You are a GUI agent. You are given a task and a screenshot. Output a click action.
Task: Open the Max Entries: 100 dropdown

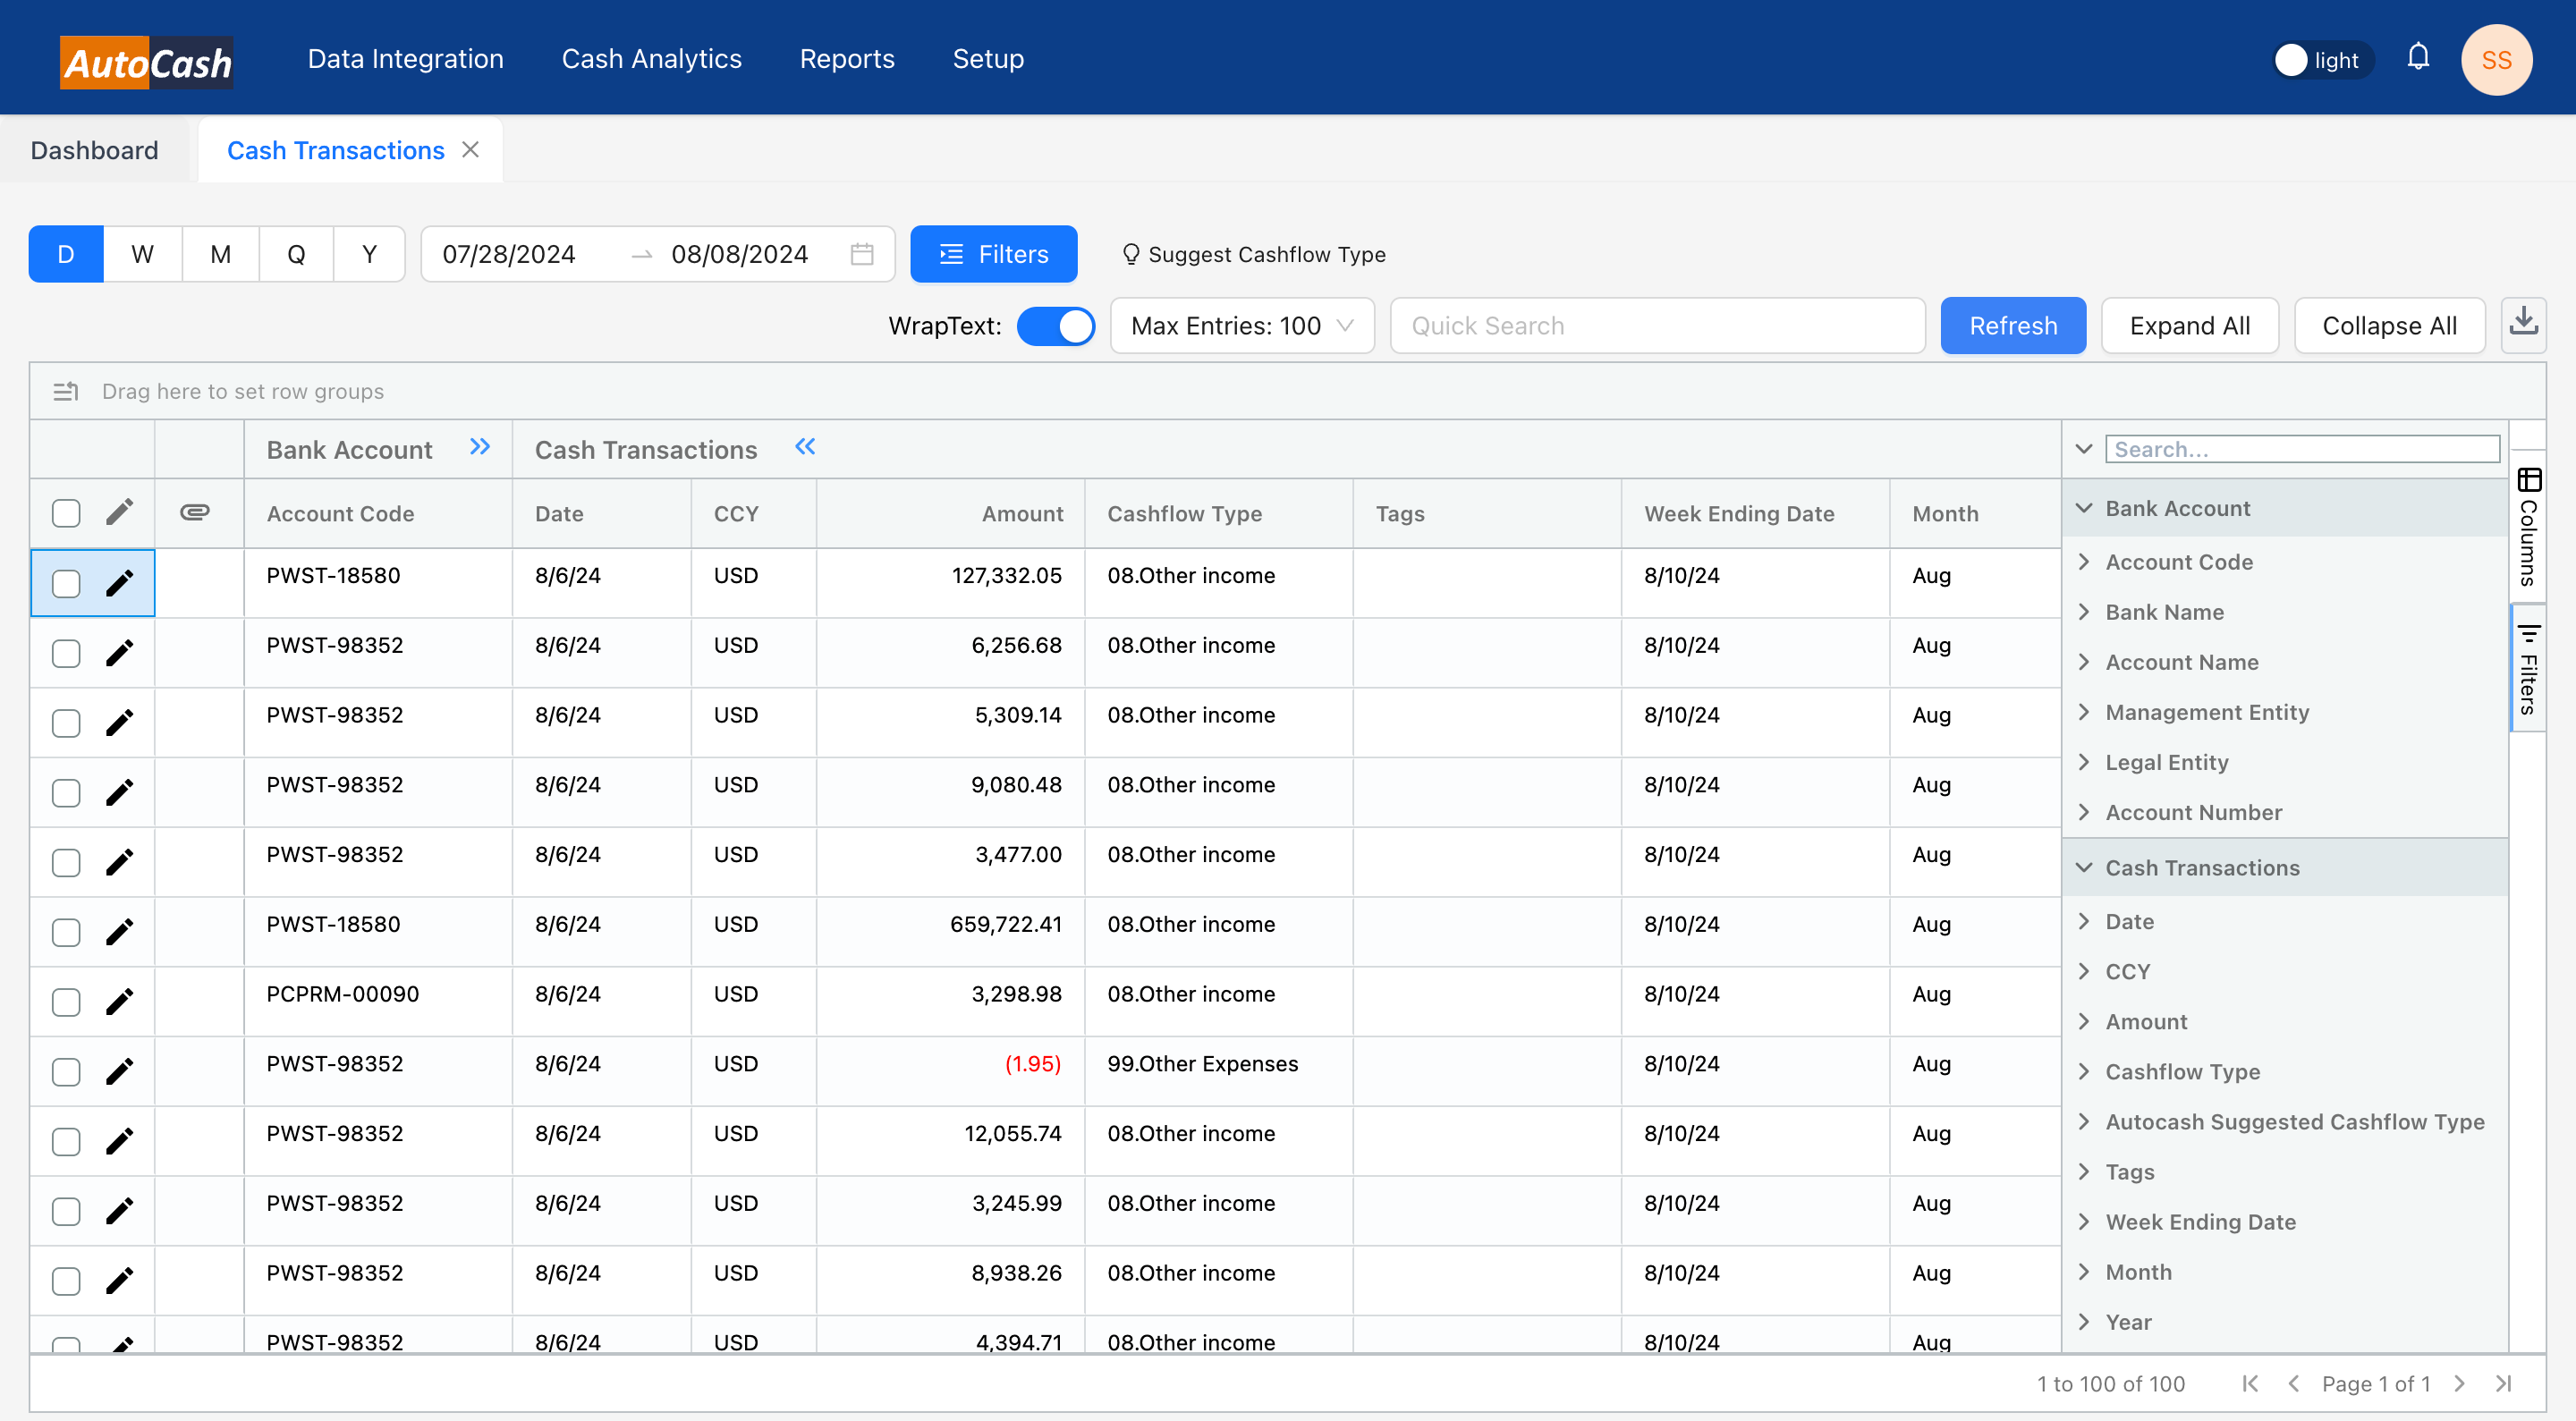click(x=1242, y=325)
